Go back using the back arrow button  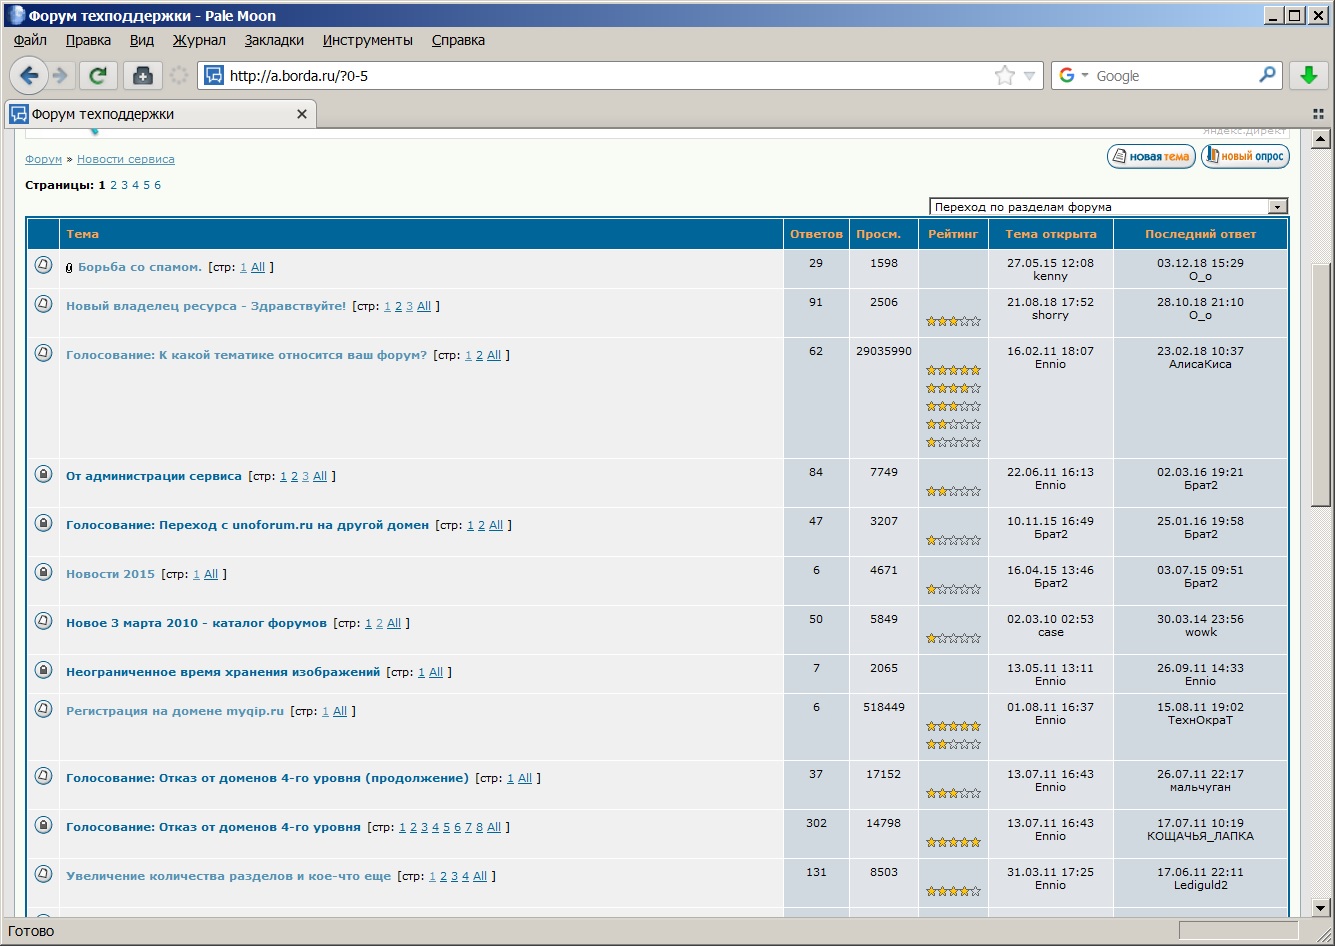pyautogui.click(x=28, y=75)
